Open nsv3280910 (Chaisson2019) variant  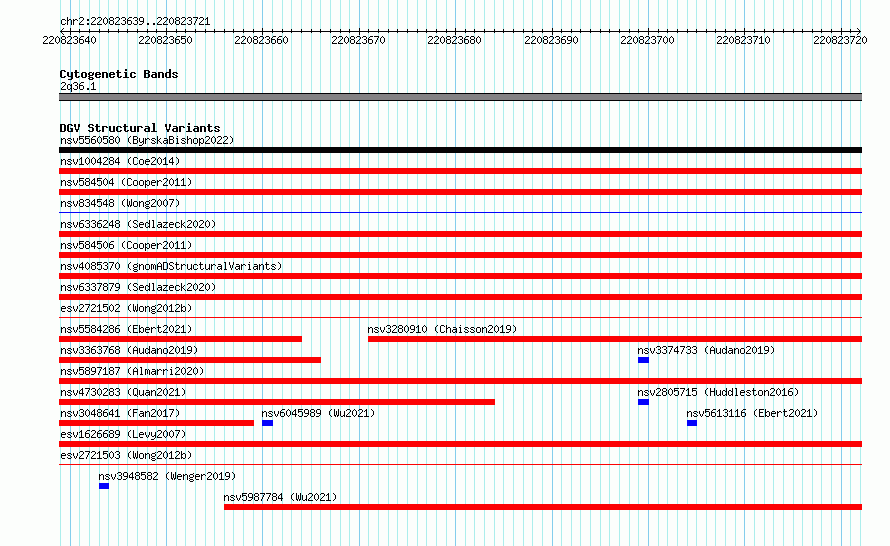(x=442, y=329)
